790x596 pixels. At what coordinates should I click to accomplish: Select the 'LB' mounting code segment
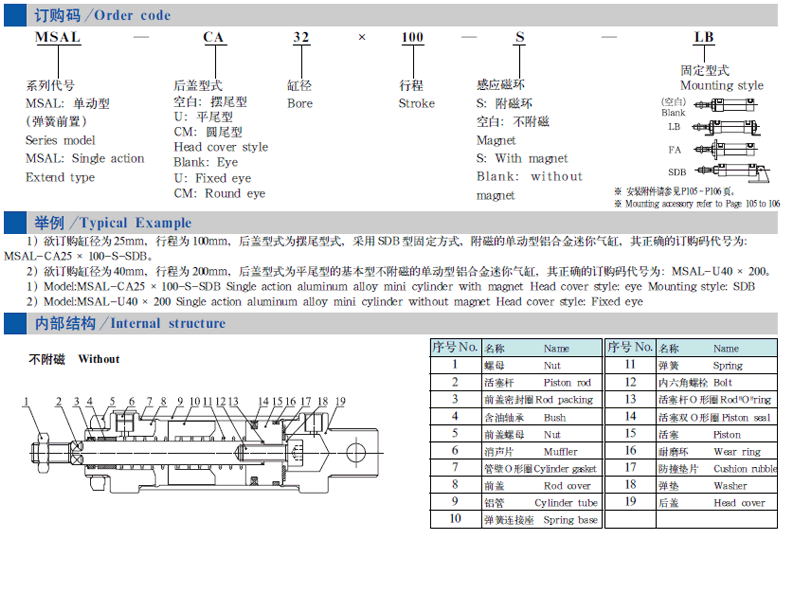click(x=704, y=37)
